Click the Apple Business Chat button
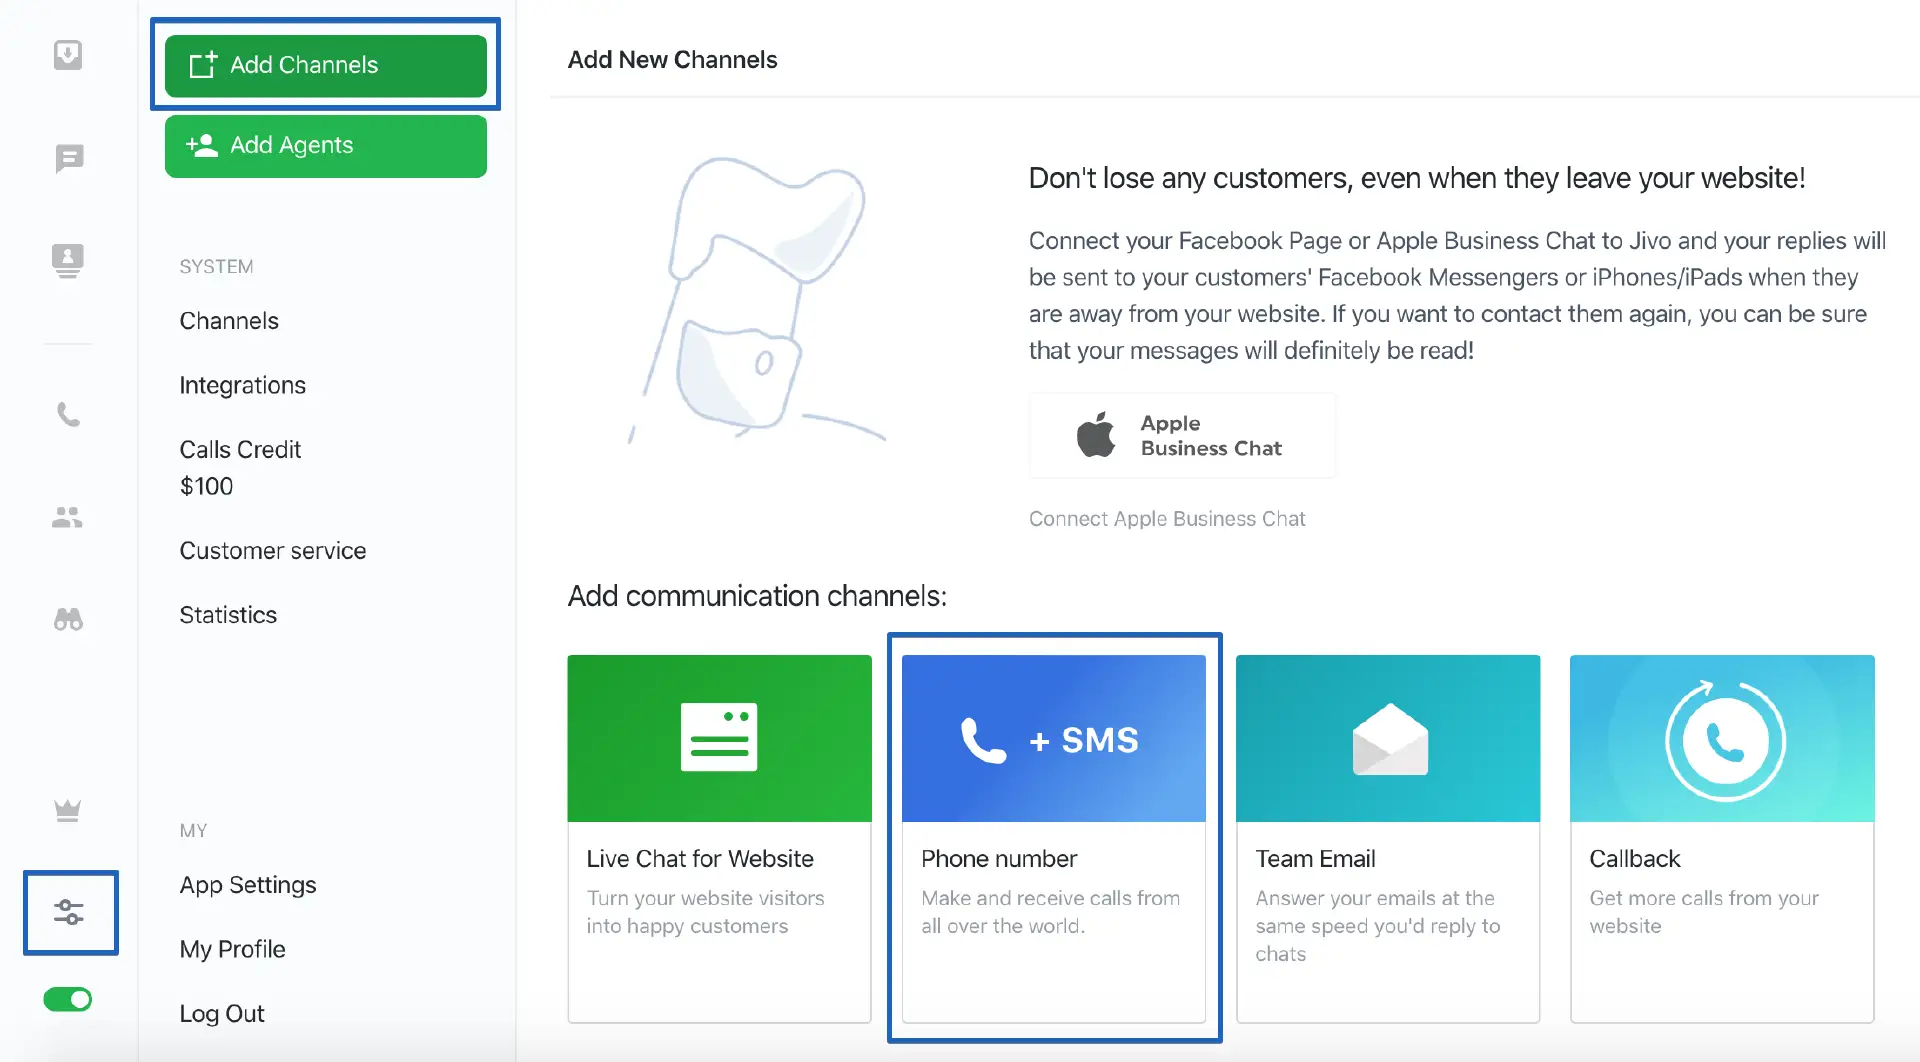Image resolution: width=1920 pixels, height=1062 pixels. (1182, 436)
